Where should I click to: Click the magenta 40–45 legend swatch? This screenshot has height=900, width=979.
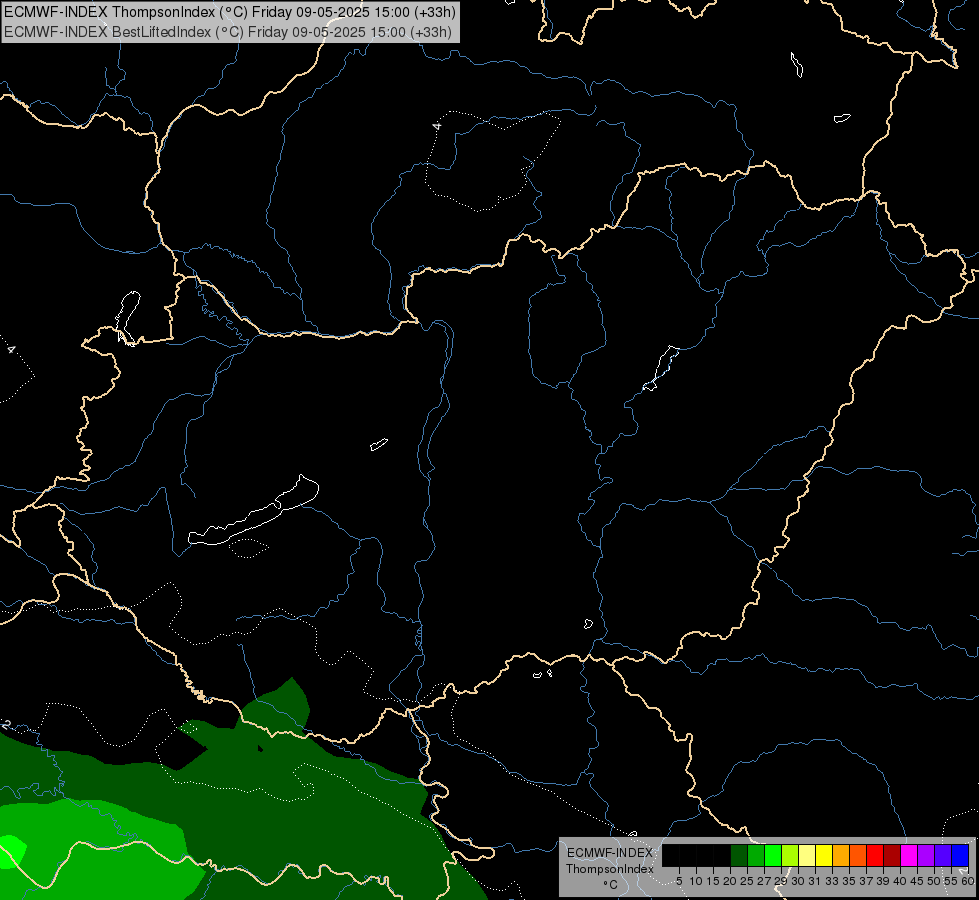(x=909, y=855)
